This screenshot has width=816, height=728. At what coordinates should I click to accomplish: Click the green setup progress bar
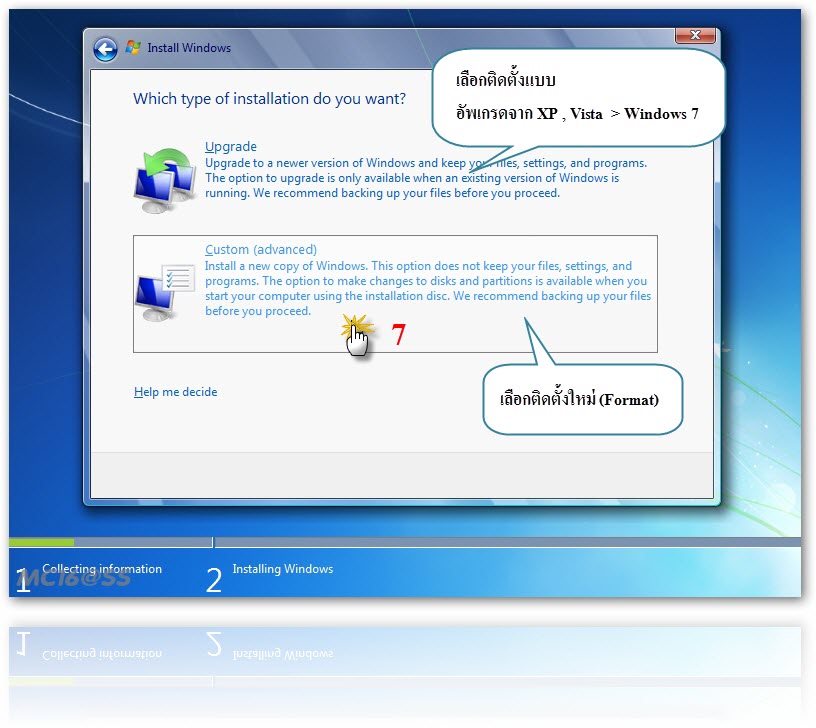click(42, 542)
